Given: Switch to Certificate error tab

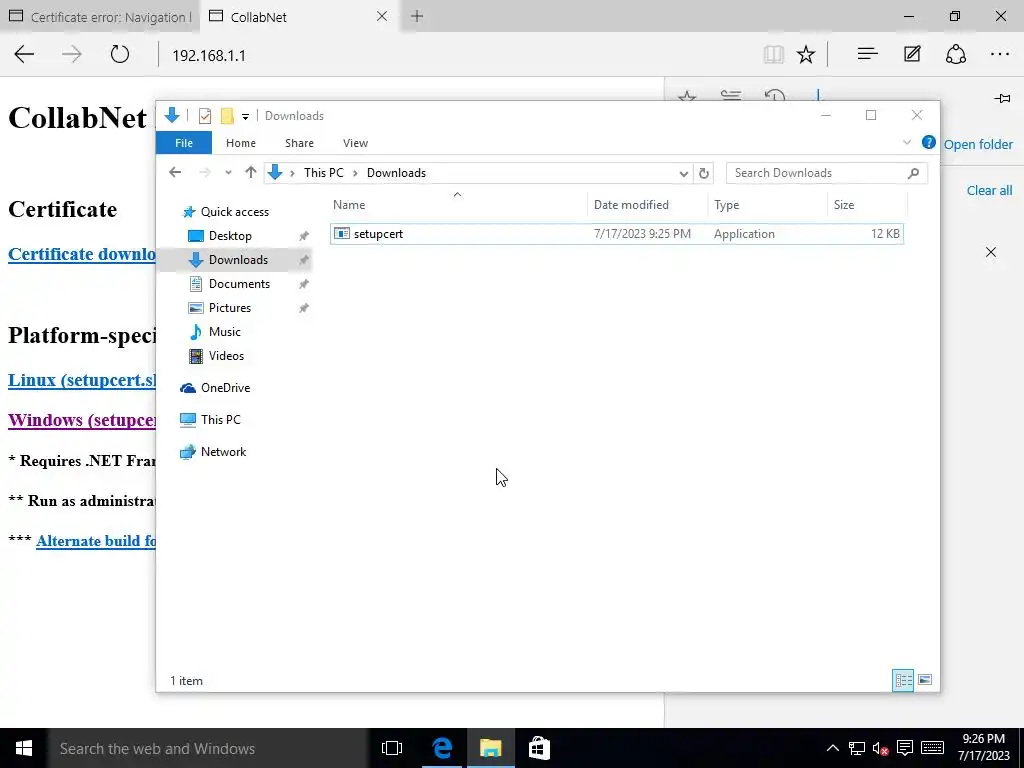Looking at the screenshot, I should coord(101,17).
